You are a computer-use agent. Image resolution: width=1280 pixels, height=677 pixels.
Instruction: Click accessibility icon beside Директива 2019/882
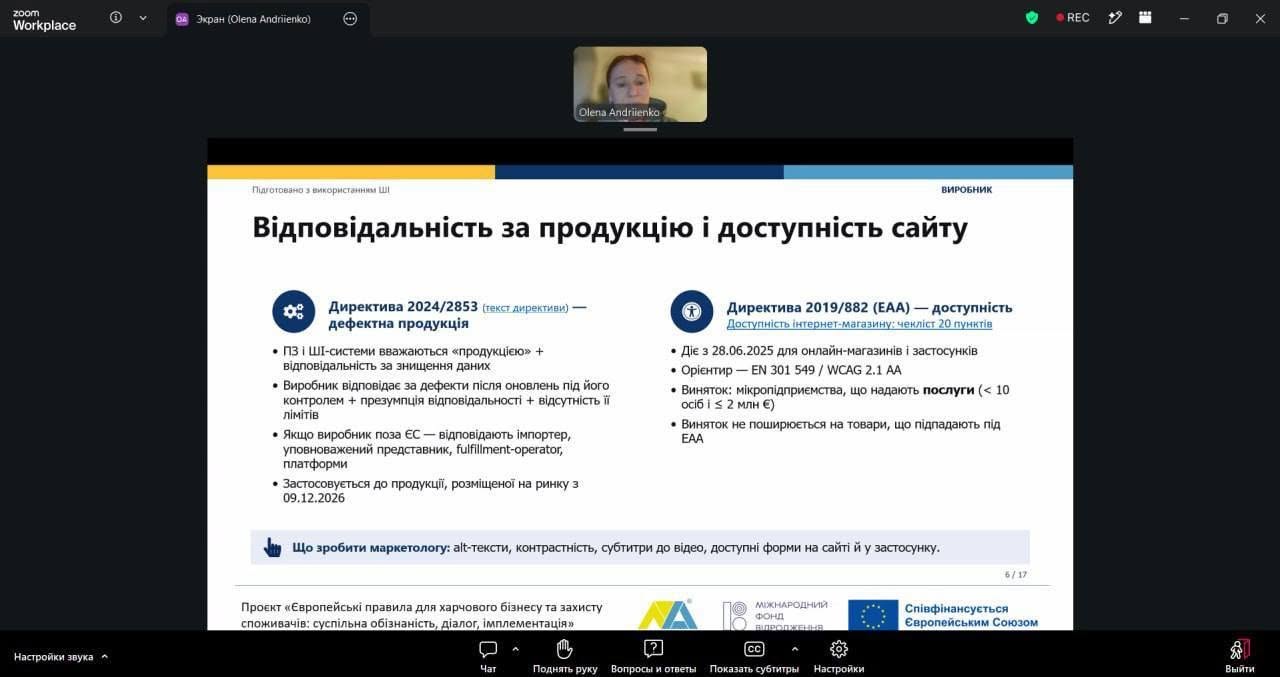click(692, 311)
